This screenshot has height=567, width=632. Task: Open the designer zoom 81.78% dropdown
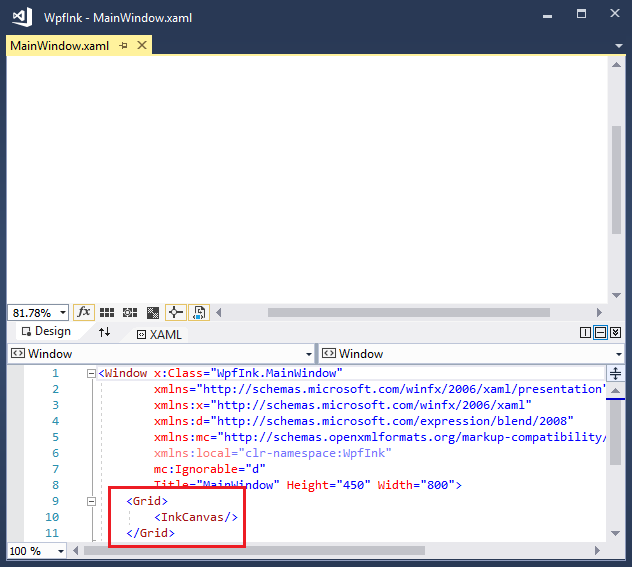pos(63,312)
